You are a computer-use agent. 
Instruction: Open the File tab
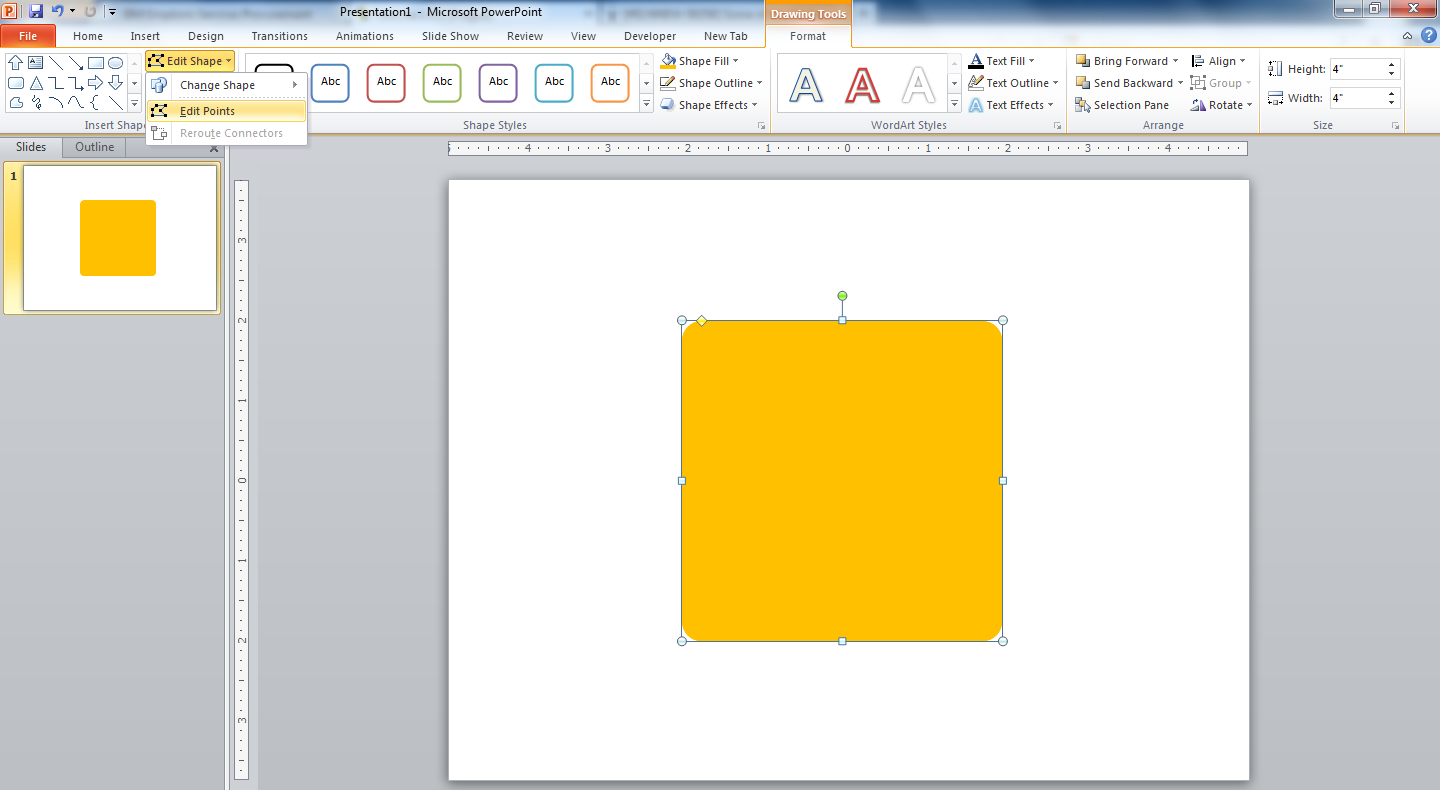28,36
